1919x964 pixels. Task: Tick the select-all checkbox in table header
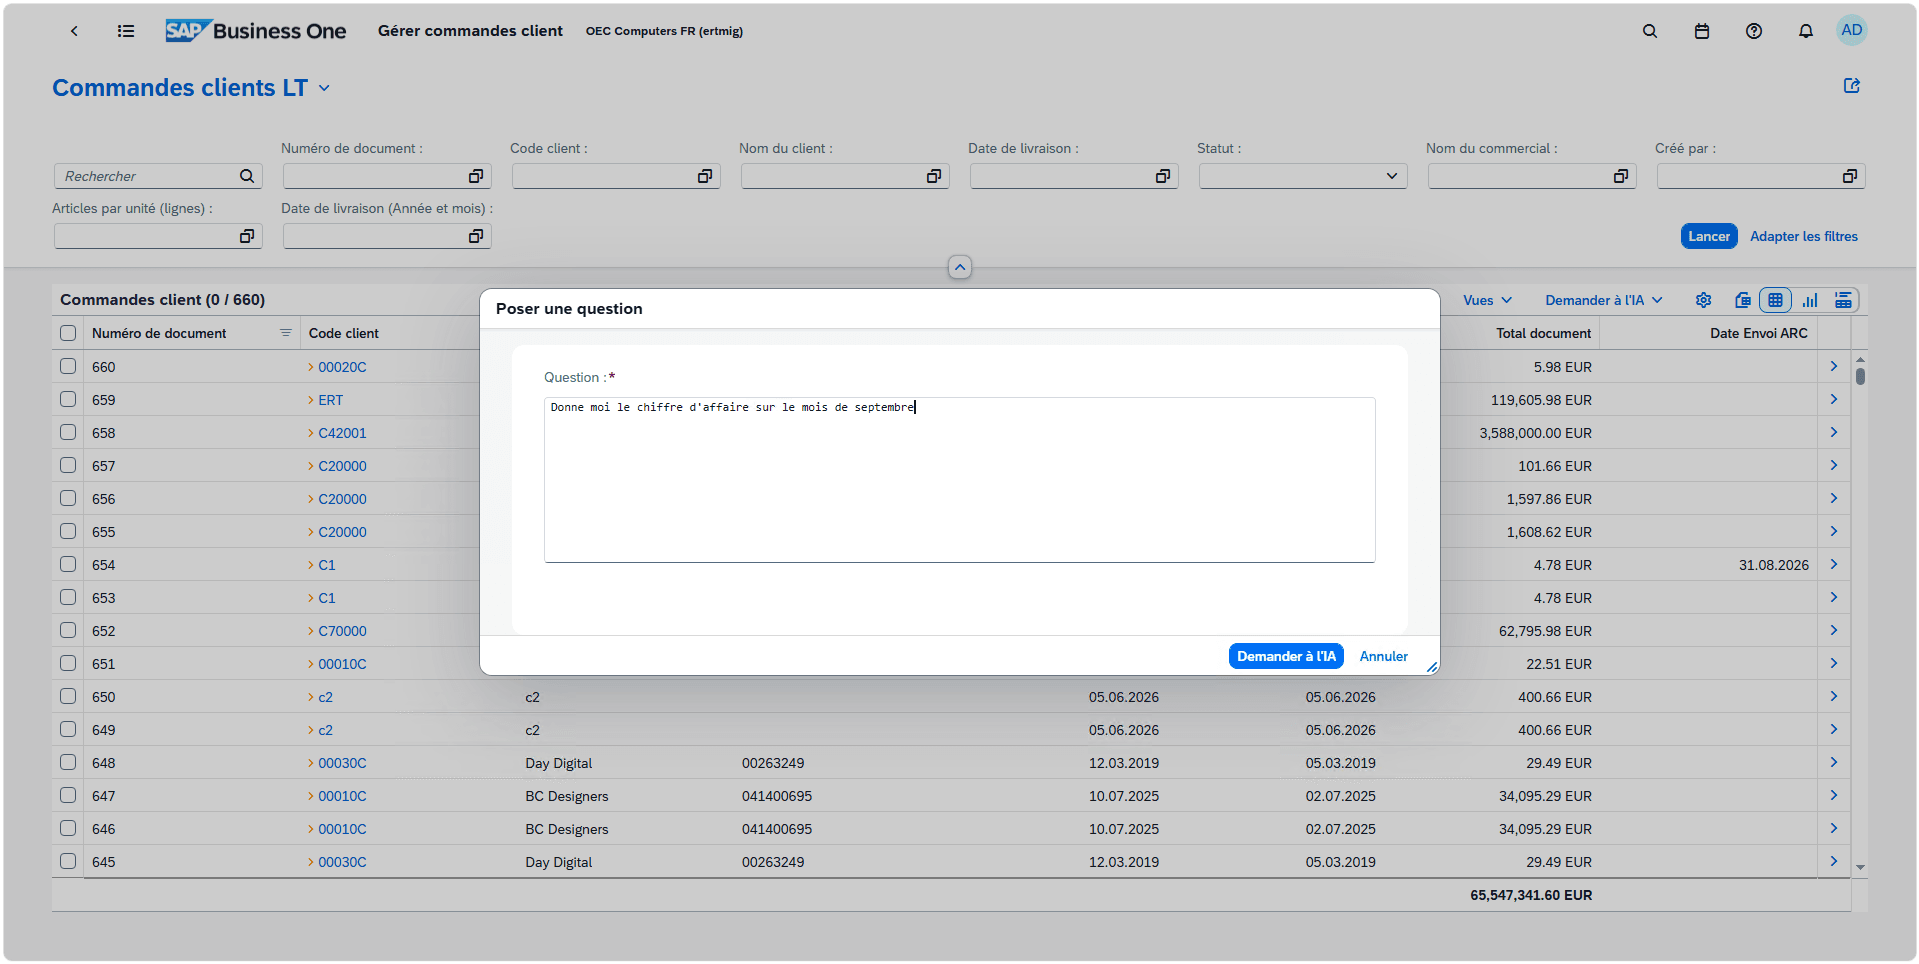click(68, 333)
